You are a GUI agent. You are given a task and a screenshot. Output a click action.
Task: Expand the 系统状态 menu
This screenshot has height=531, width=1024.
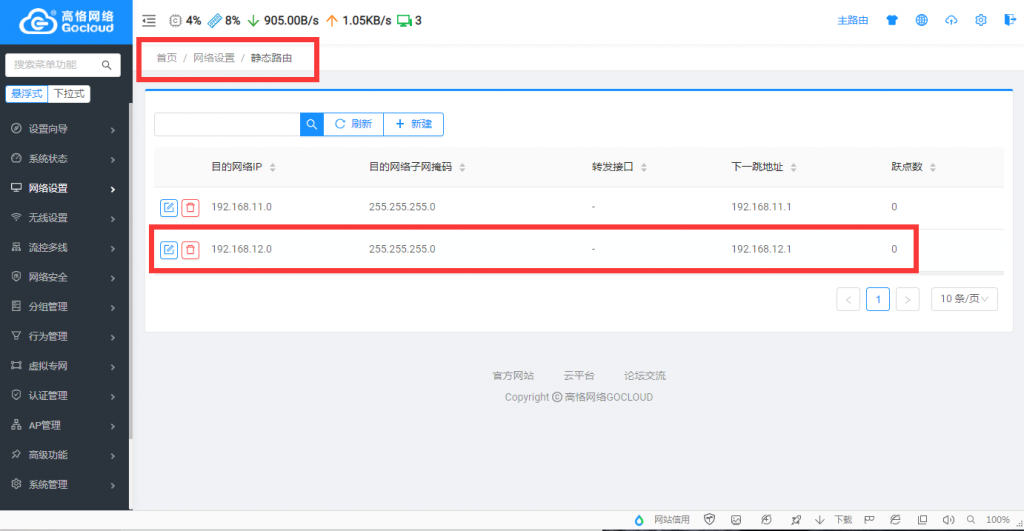(64, 159)
